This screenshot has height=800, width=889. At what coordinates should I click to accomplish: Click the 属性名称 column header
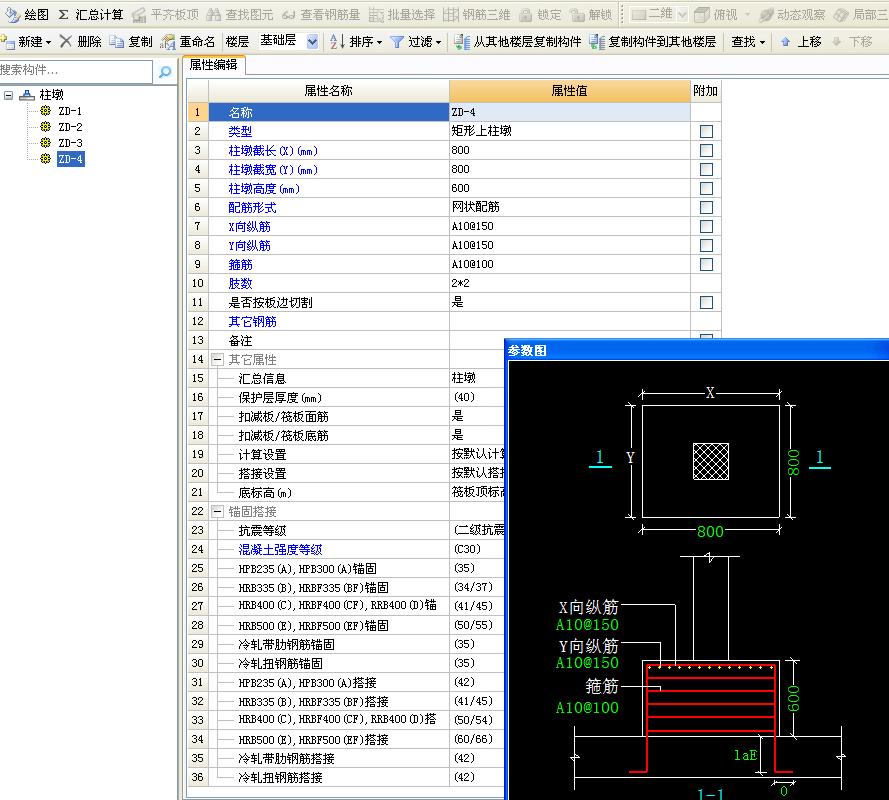point(328,91)
